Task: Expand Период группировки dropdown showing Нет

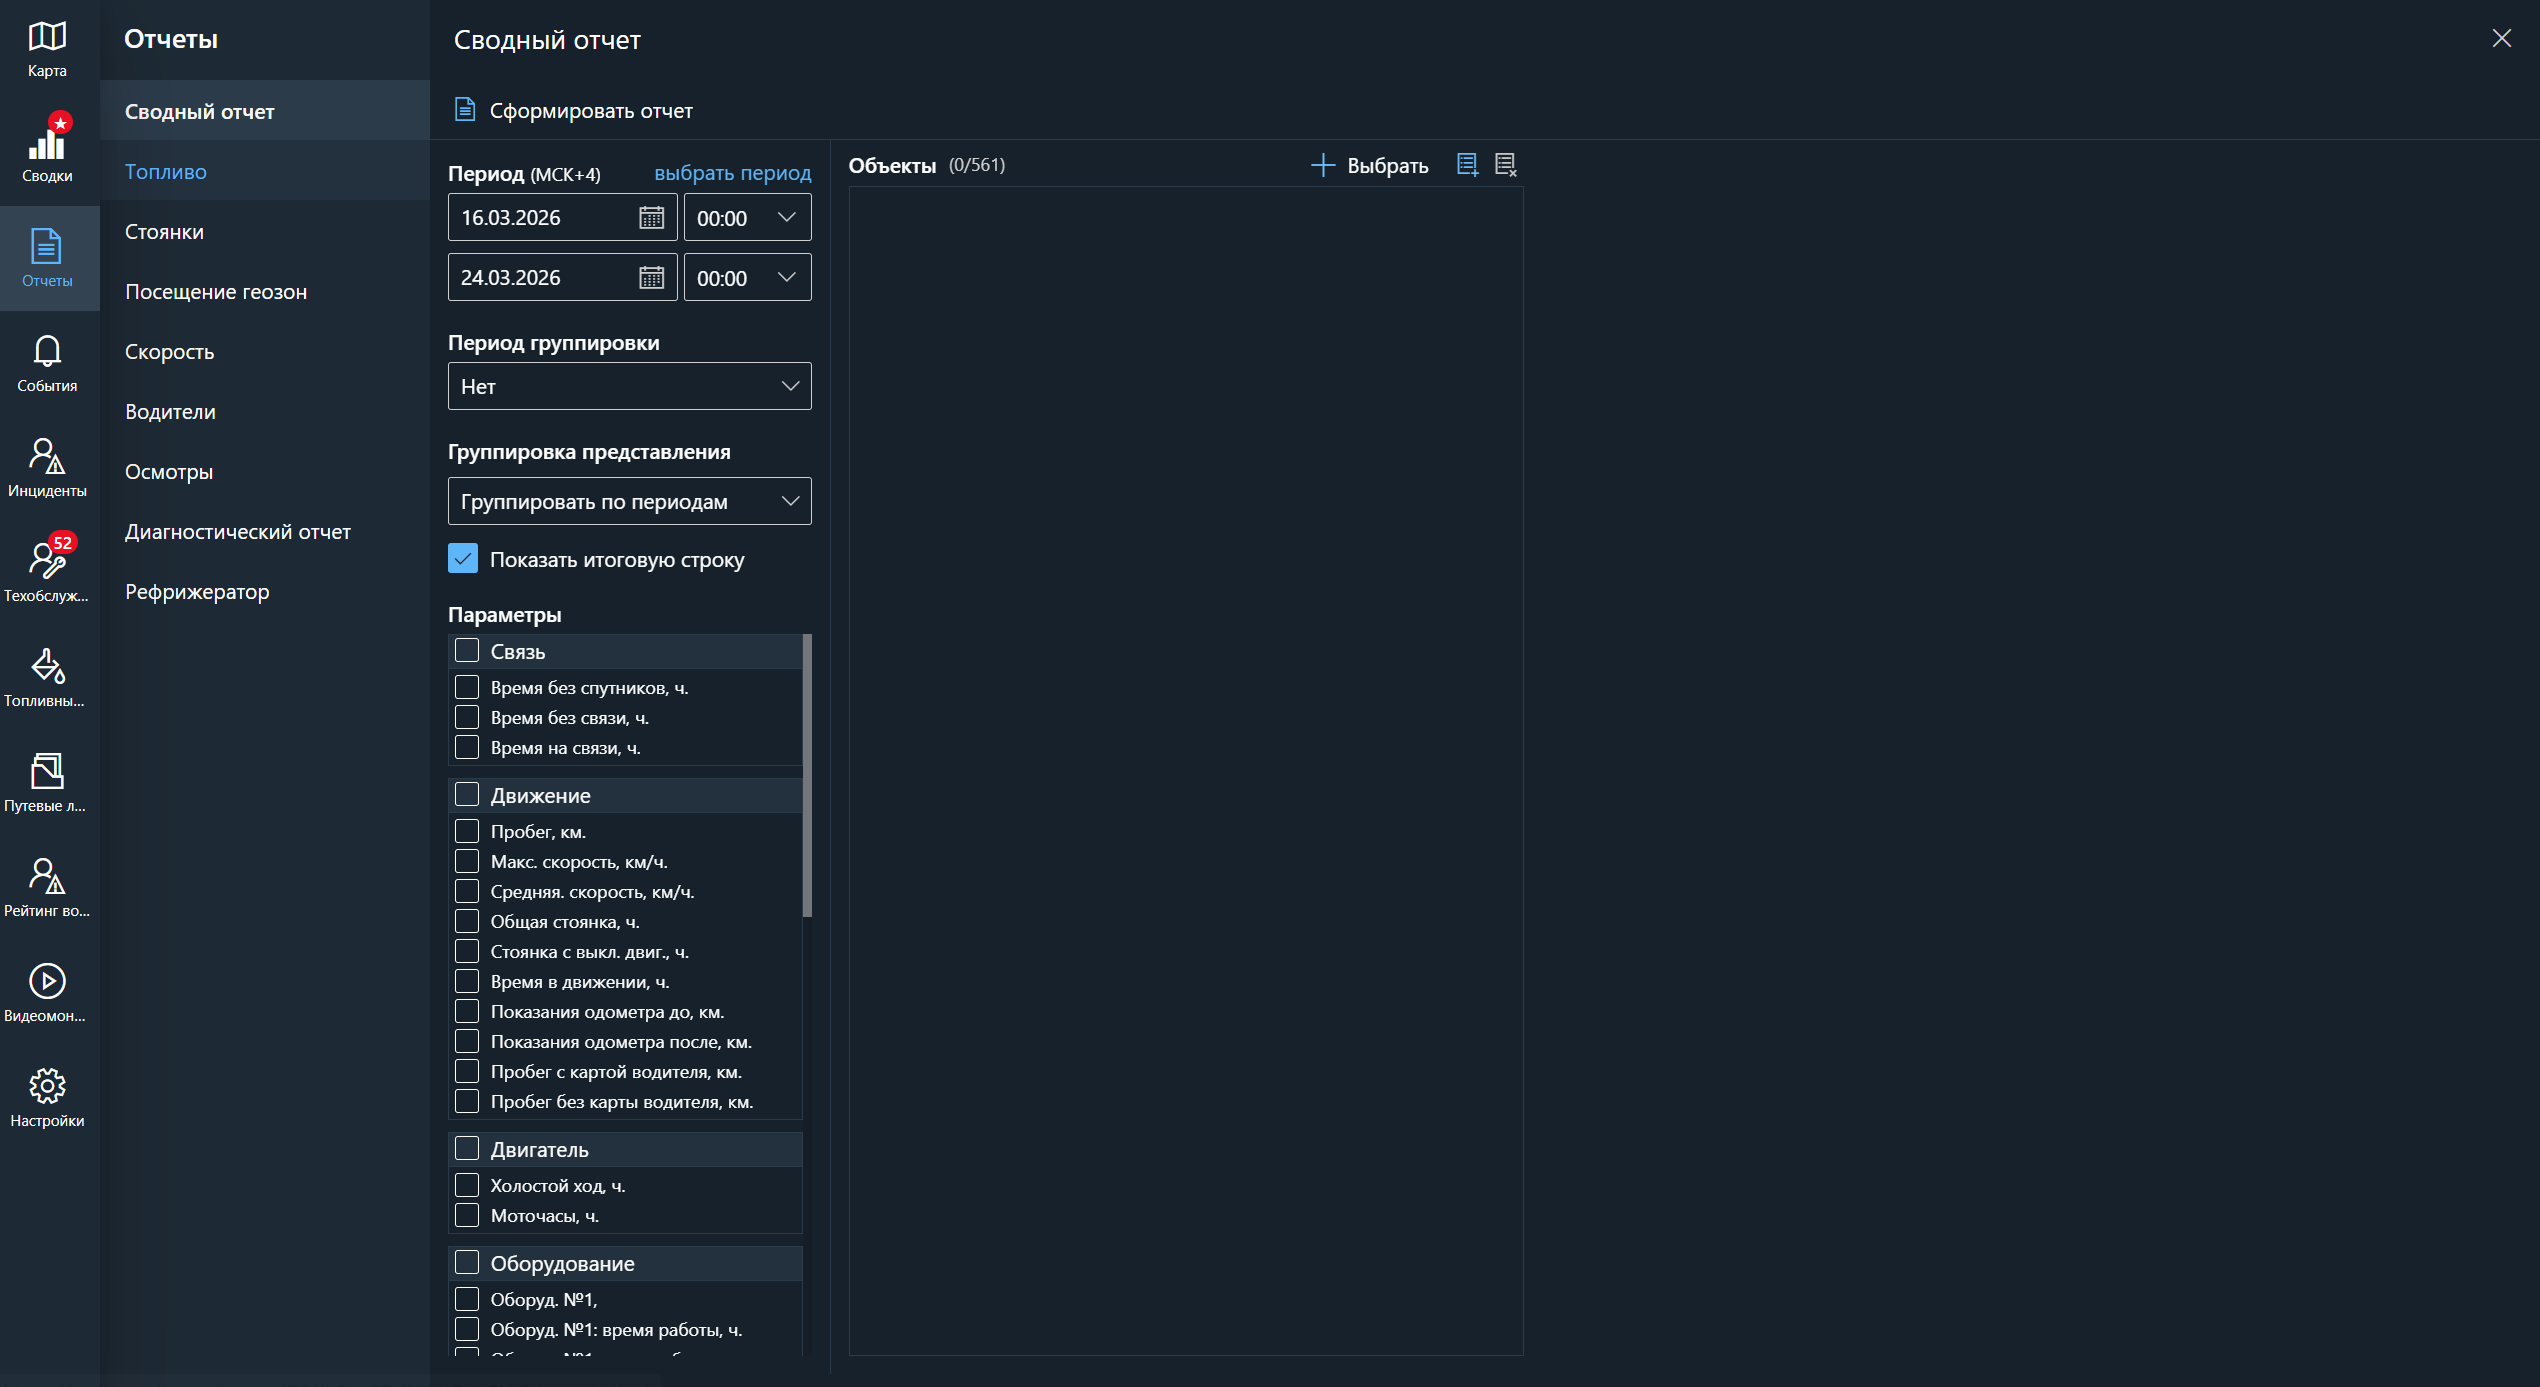Action: (629, 386)
